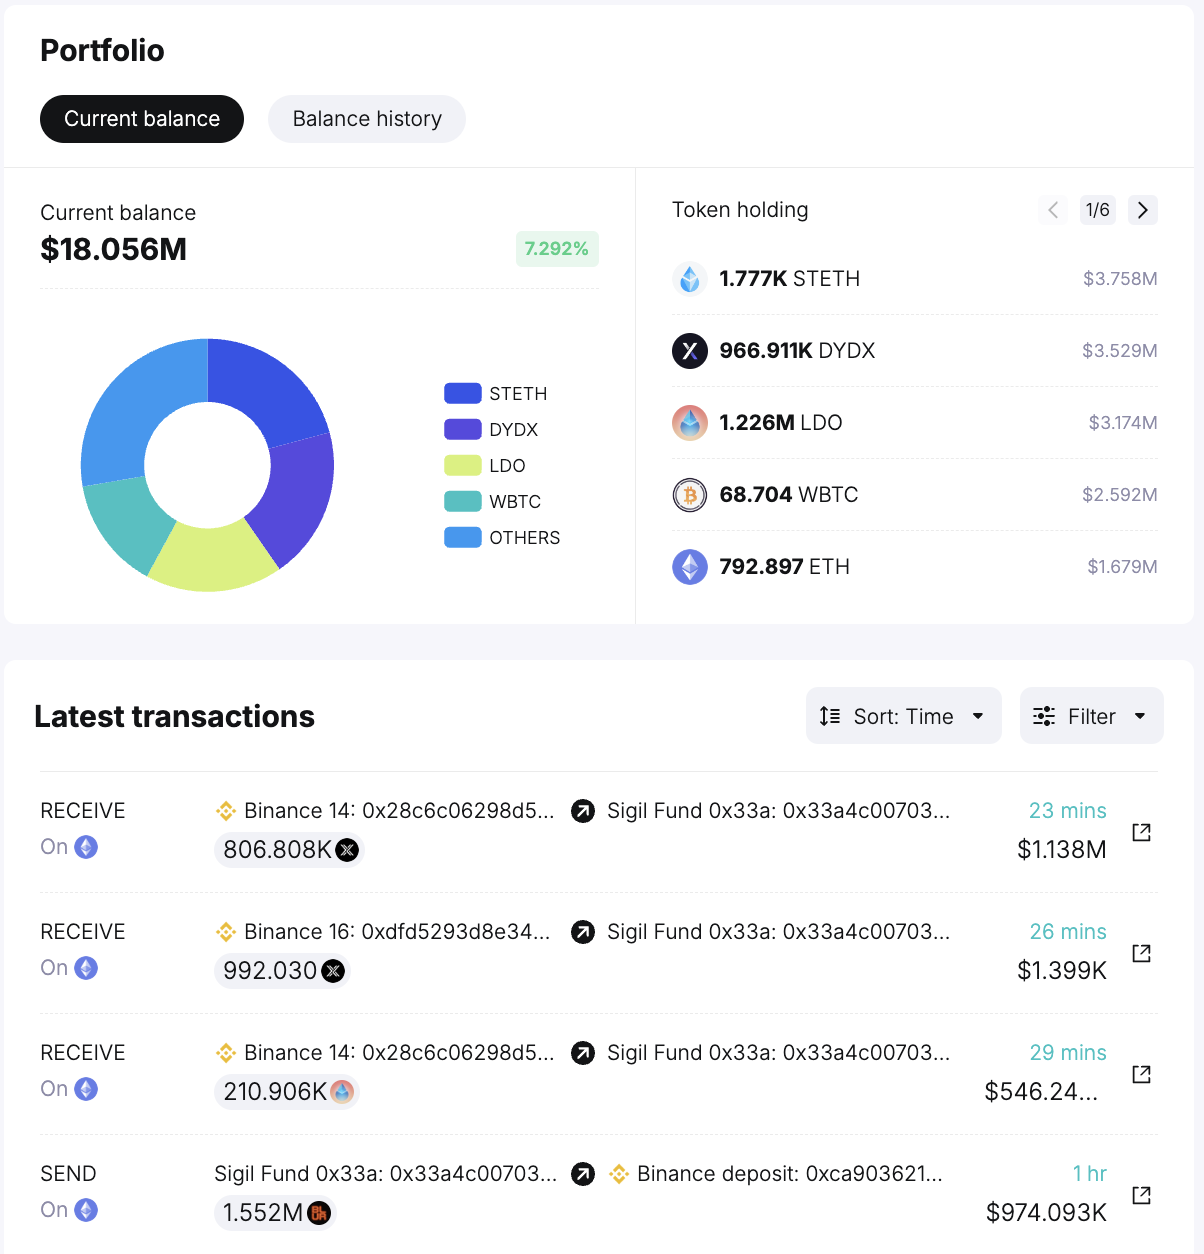The width and height of the screenshot is (1204, 1254).
Task: Go to next page of token holdings
Action: [x=1142, y=210]
